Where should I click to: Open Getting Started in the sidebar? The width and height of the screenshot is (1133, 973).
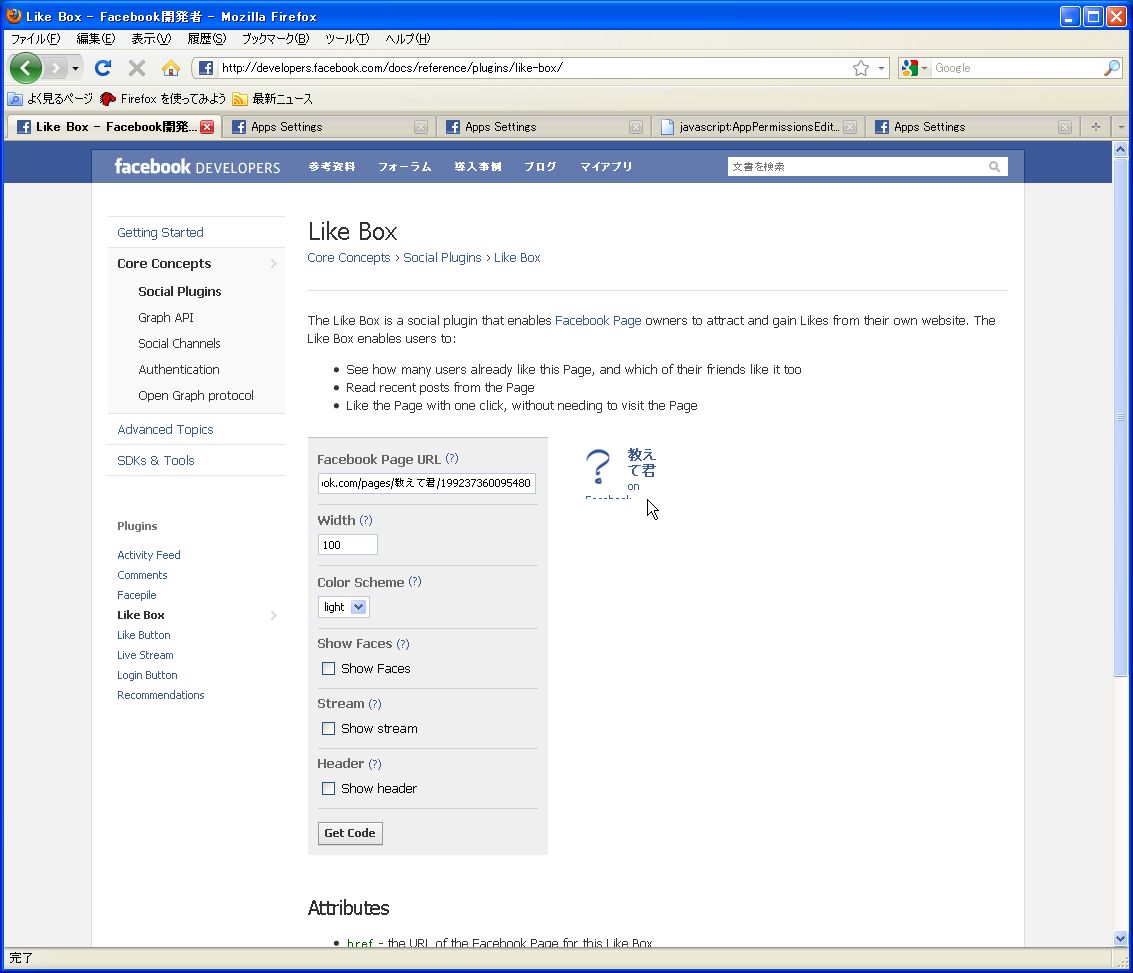(x=160, y=233)
